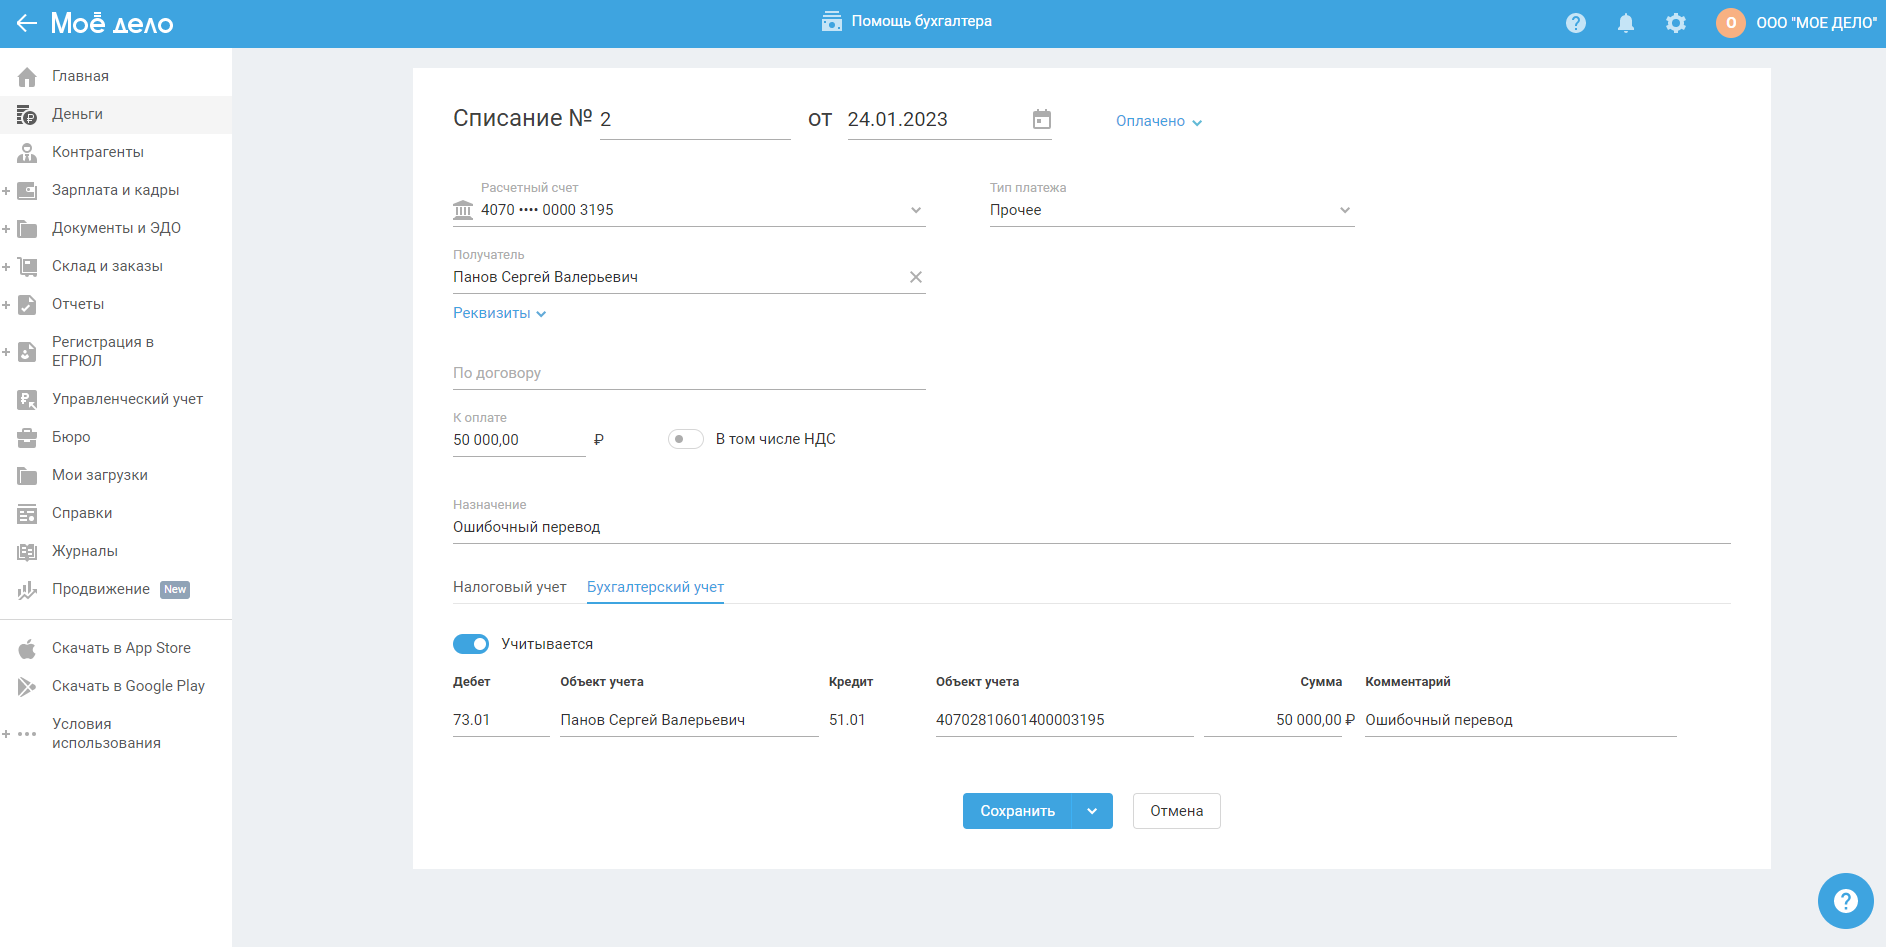The width and height of the screenshot is (1886, 947).
Task: Click the Сохранить button
Action: tap(1016, 811)
